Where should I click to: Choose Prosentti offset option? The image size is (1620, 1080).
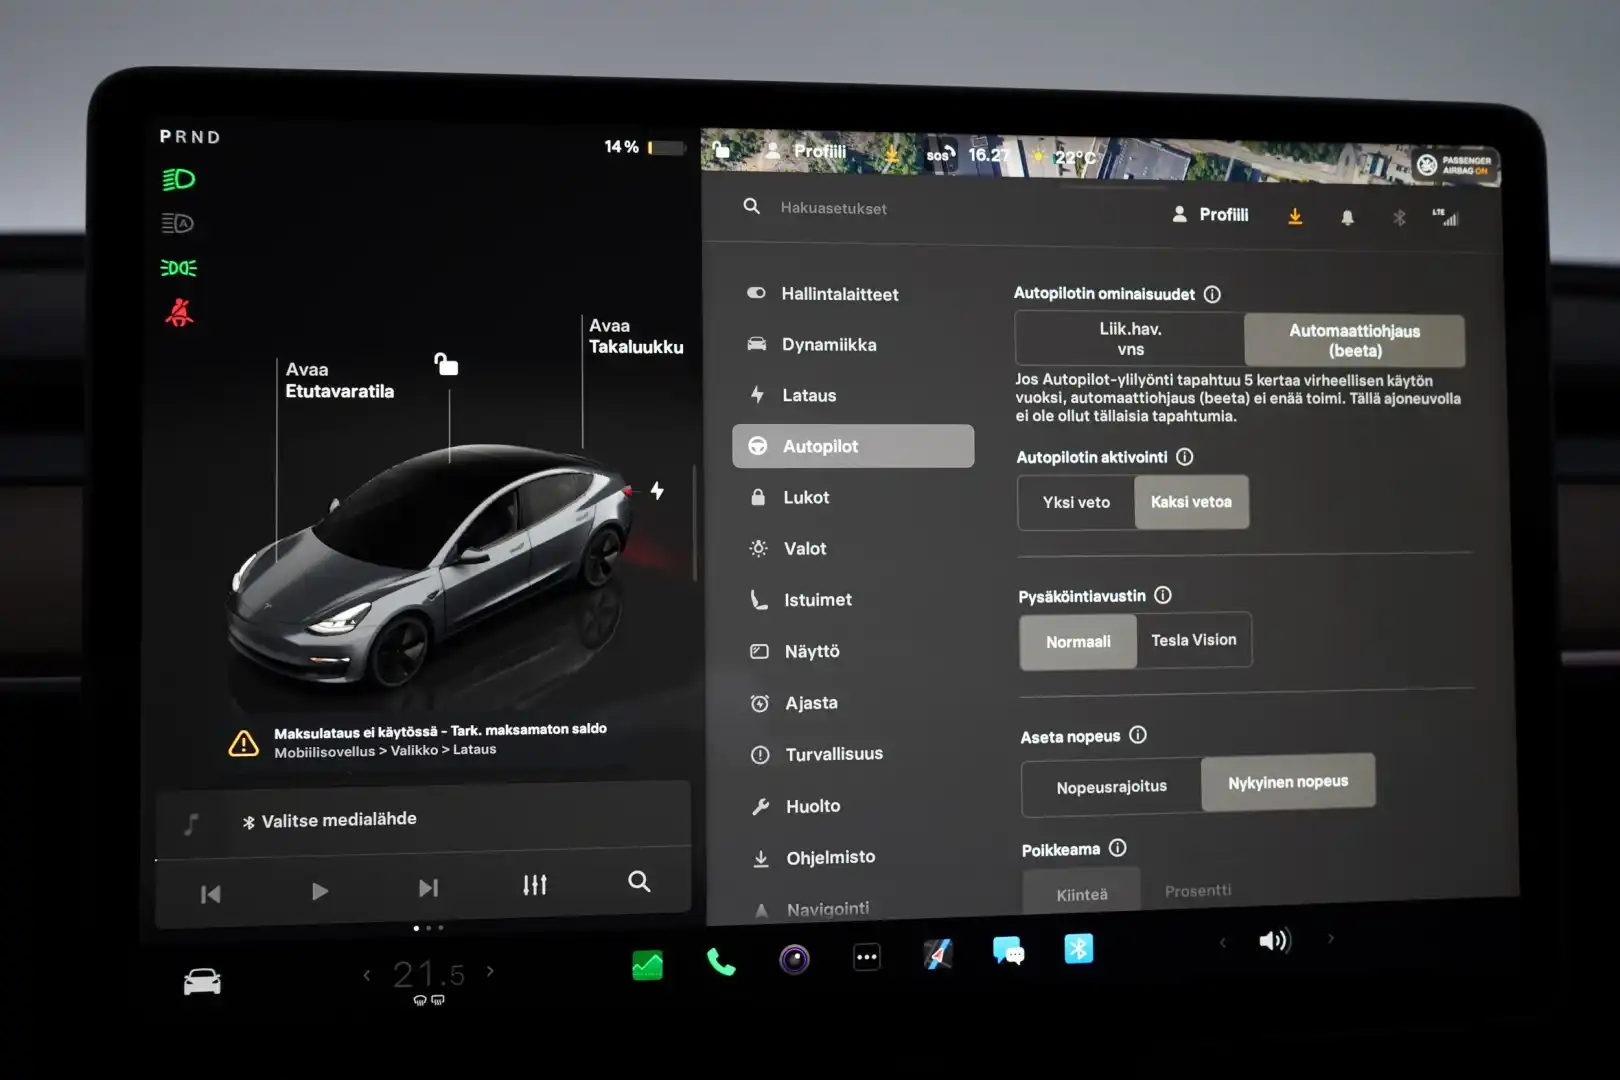point(1198,890)
